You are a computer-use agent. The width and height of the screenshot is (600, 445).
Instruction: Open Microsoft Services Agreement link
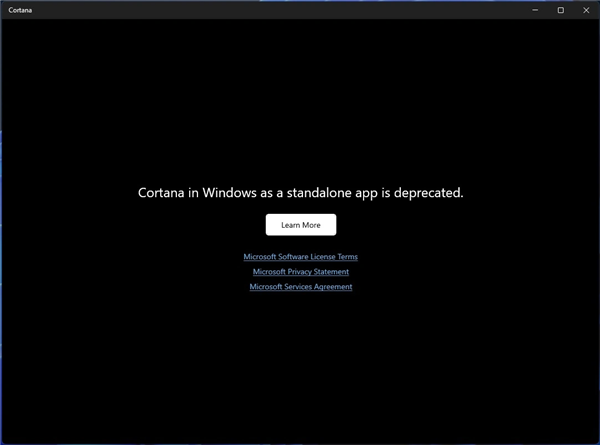pos(300,287)
